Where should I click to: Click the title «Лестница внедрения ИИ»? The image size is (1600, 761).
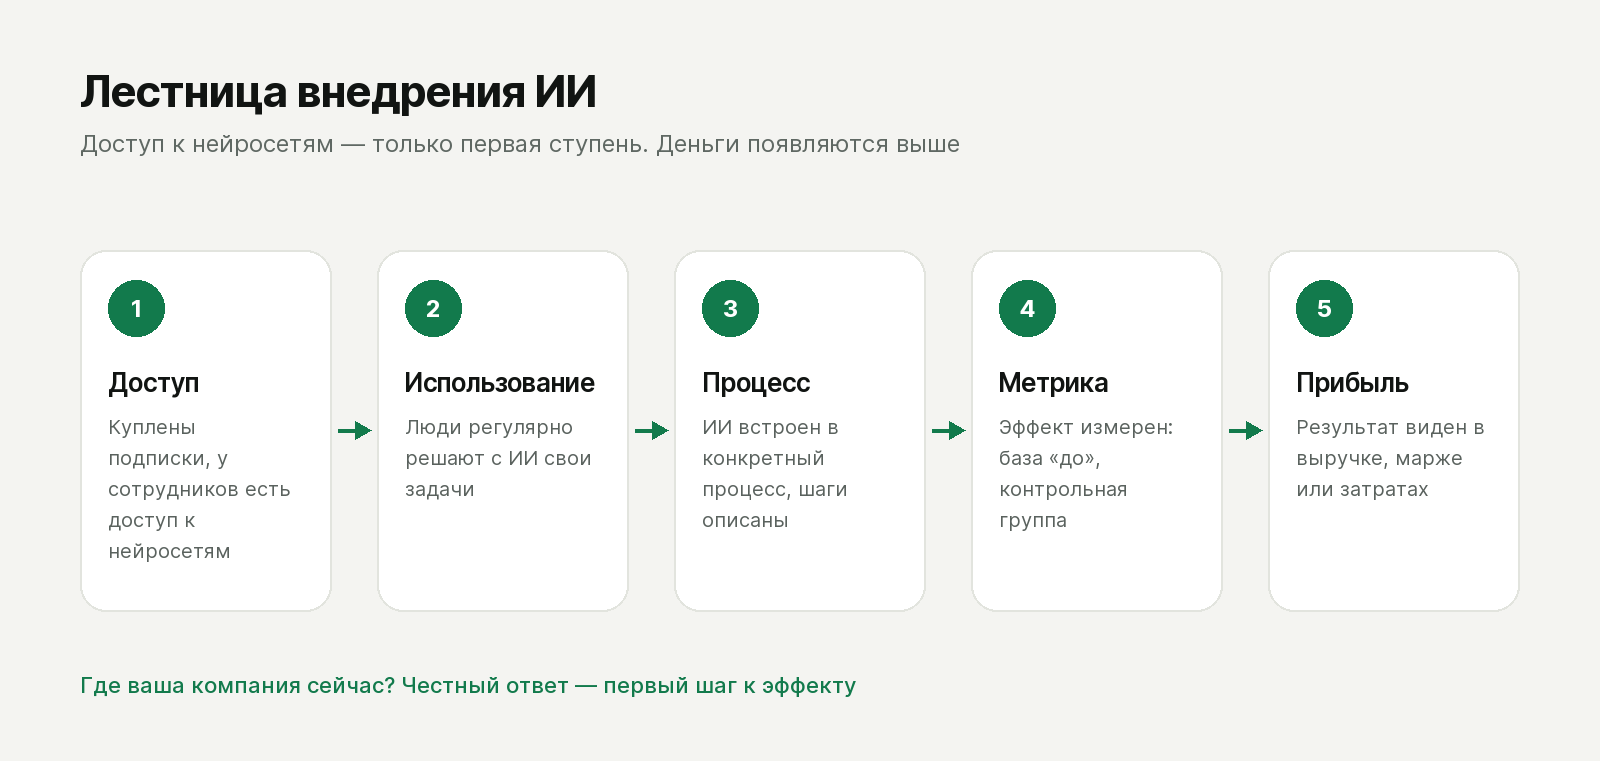[x=339, y=92]
